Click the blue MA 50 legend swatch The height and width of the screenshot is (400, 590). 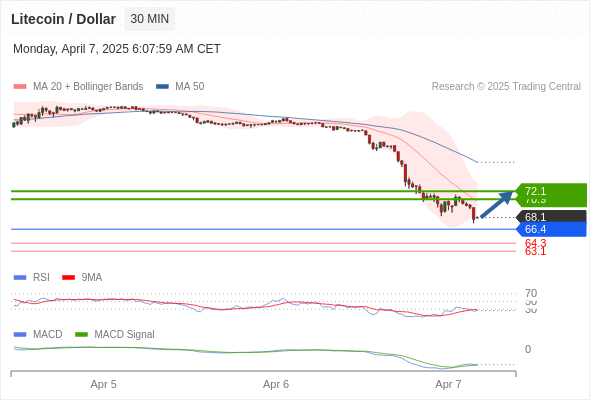[162, 87]
